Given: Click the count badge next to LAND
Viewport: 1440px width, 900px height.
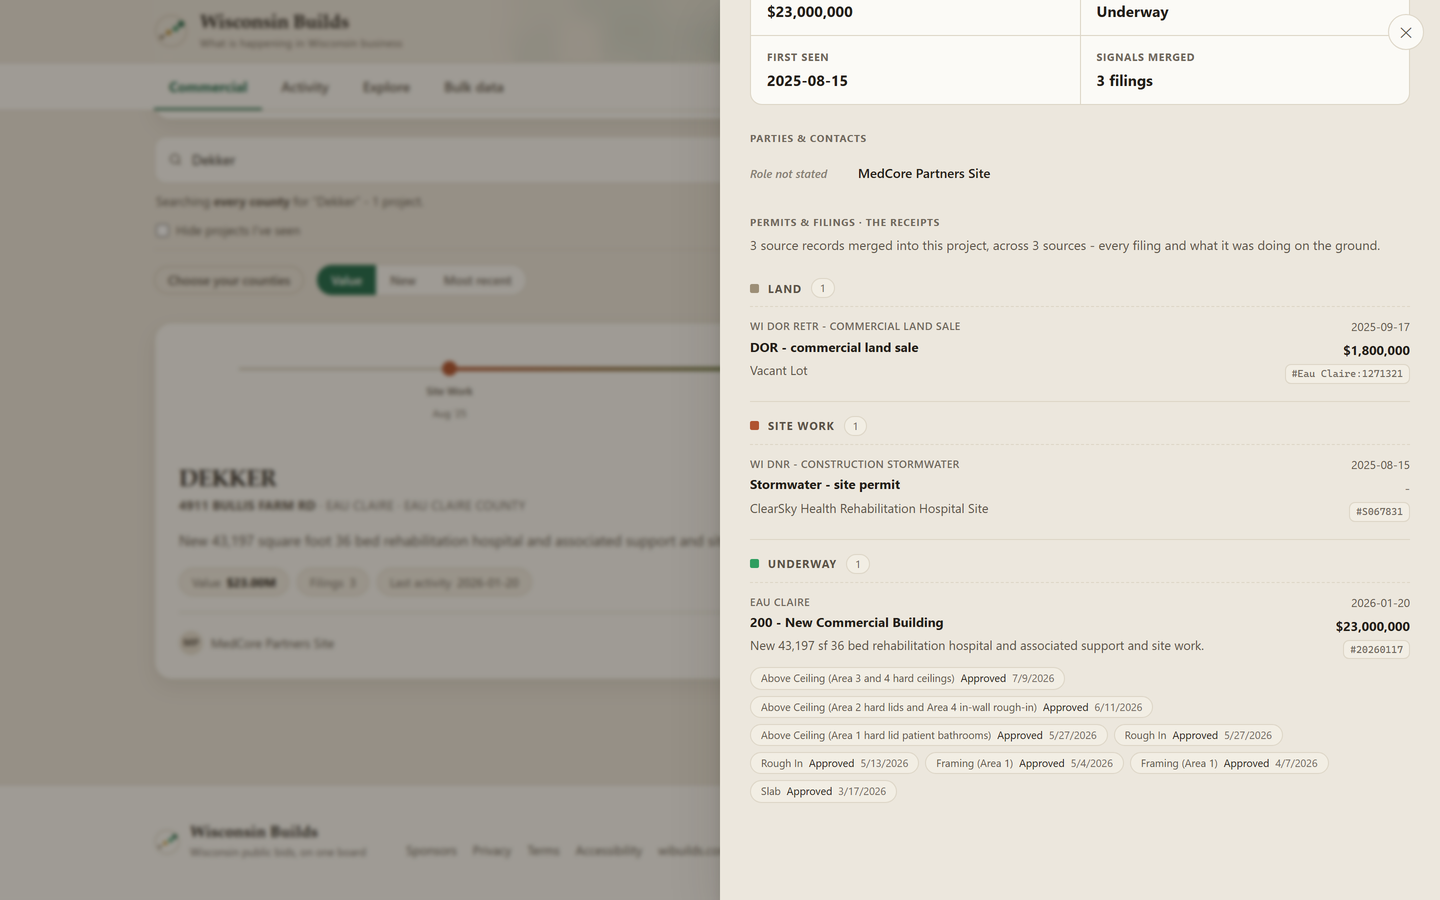Looking at the screenshot, I should point(823,289).
